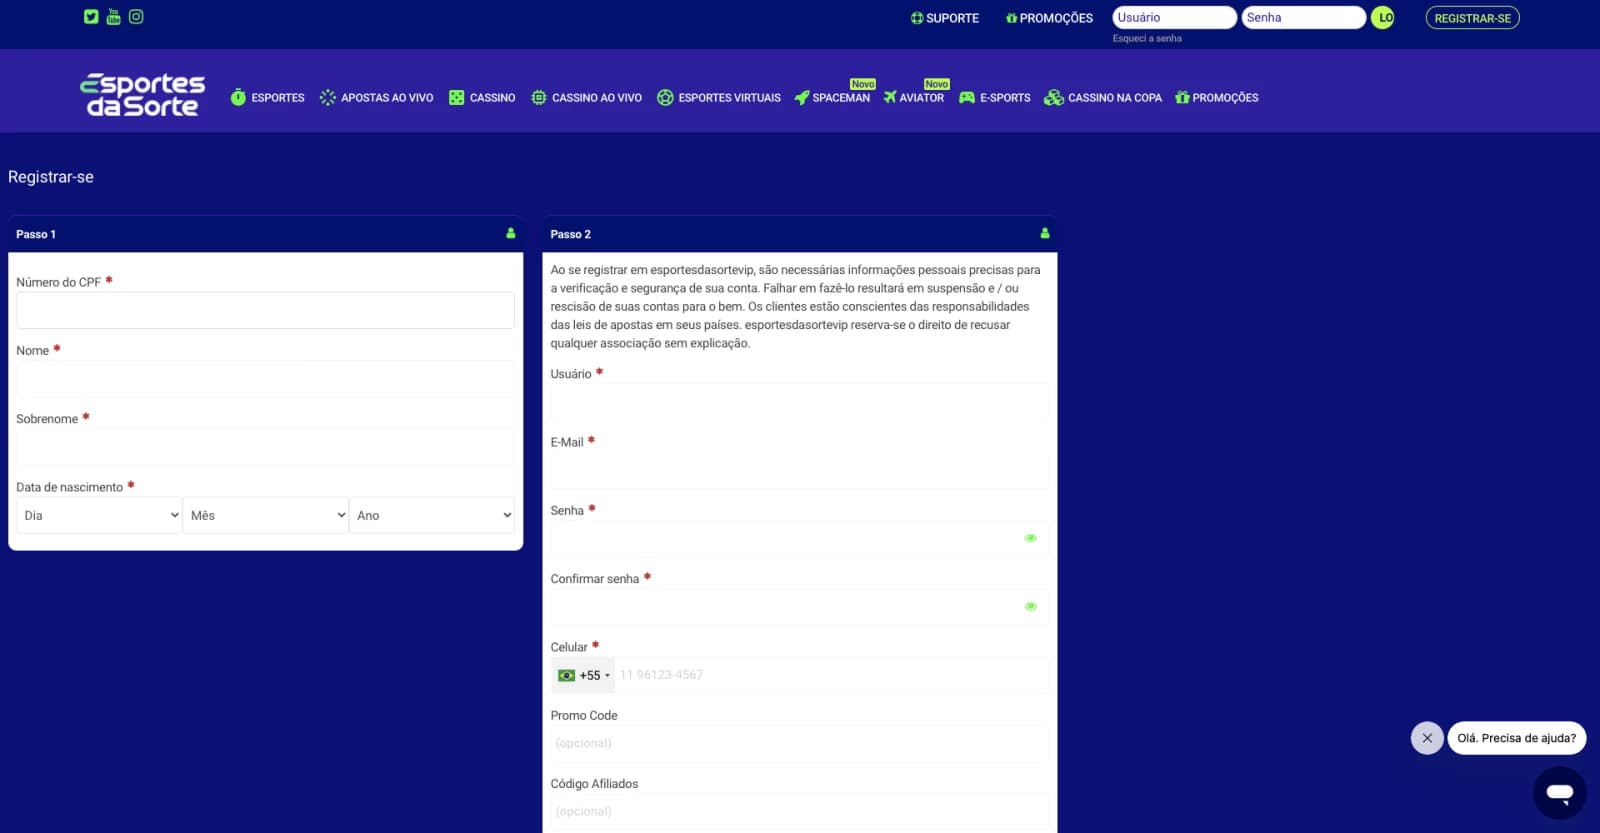Open the Twitter social icon
The image size is (1600, 833).
click(x=91, y=16)
